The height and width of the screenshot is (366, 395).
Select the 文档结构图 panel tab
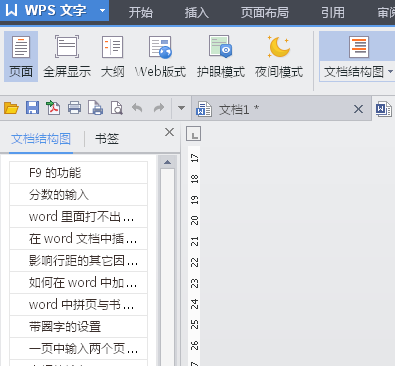pos(41,139)
